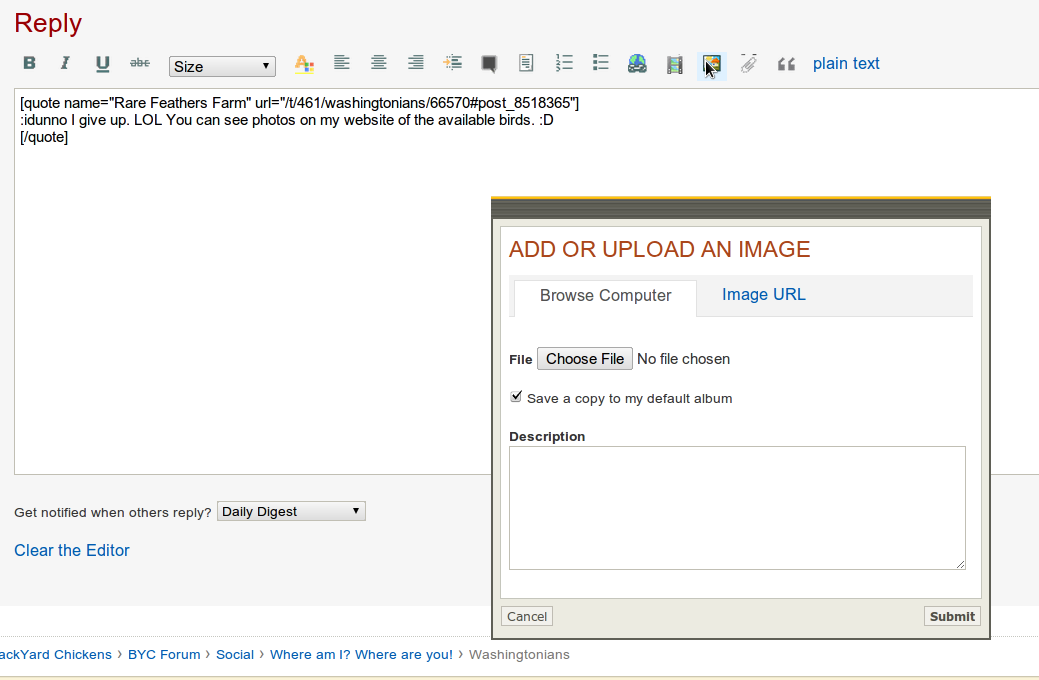This screenshot has width=1039, height=680.
Task: Insert a numbered list
Action: 564,63
